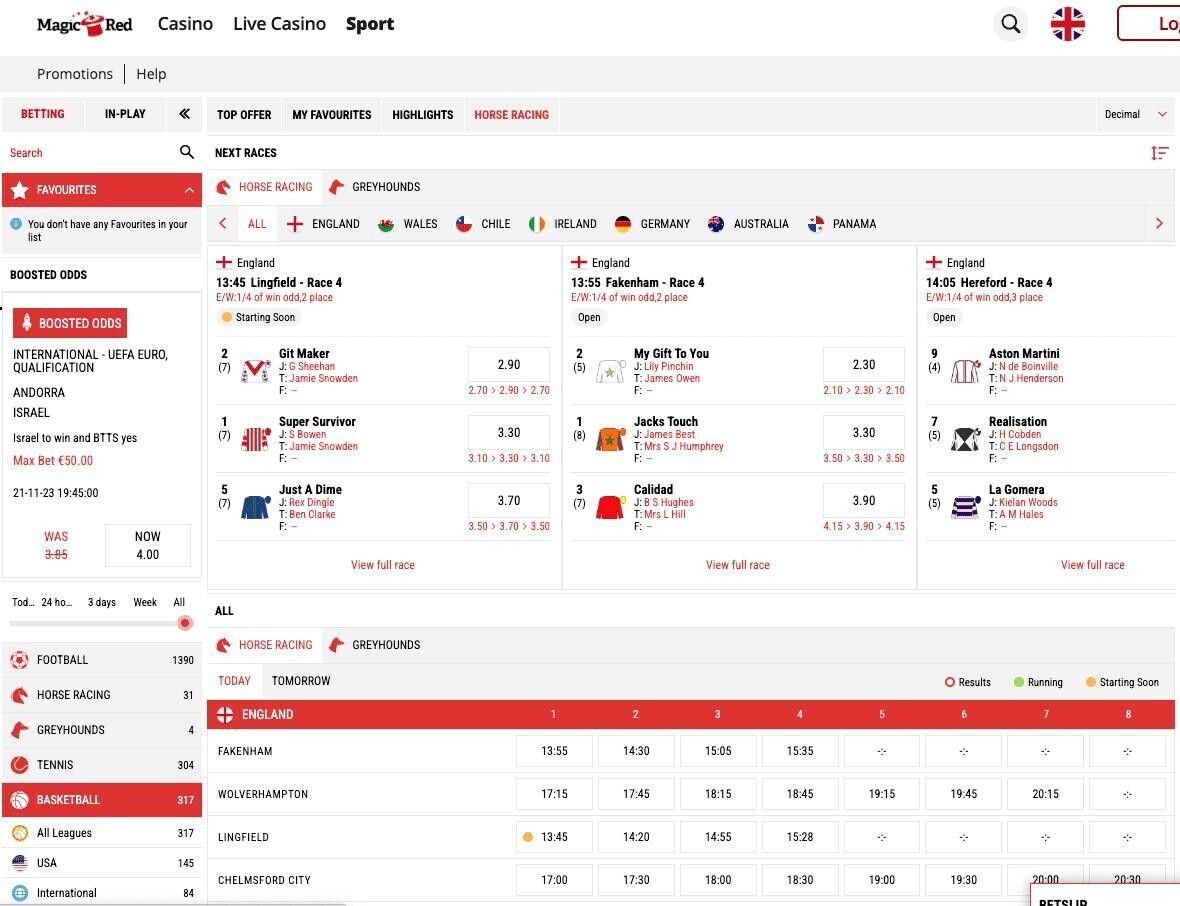Screen dimensions: 1180x906
Task: Select Greyhounds tab under Next Races
Action: (375, 187)
